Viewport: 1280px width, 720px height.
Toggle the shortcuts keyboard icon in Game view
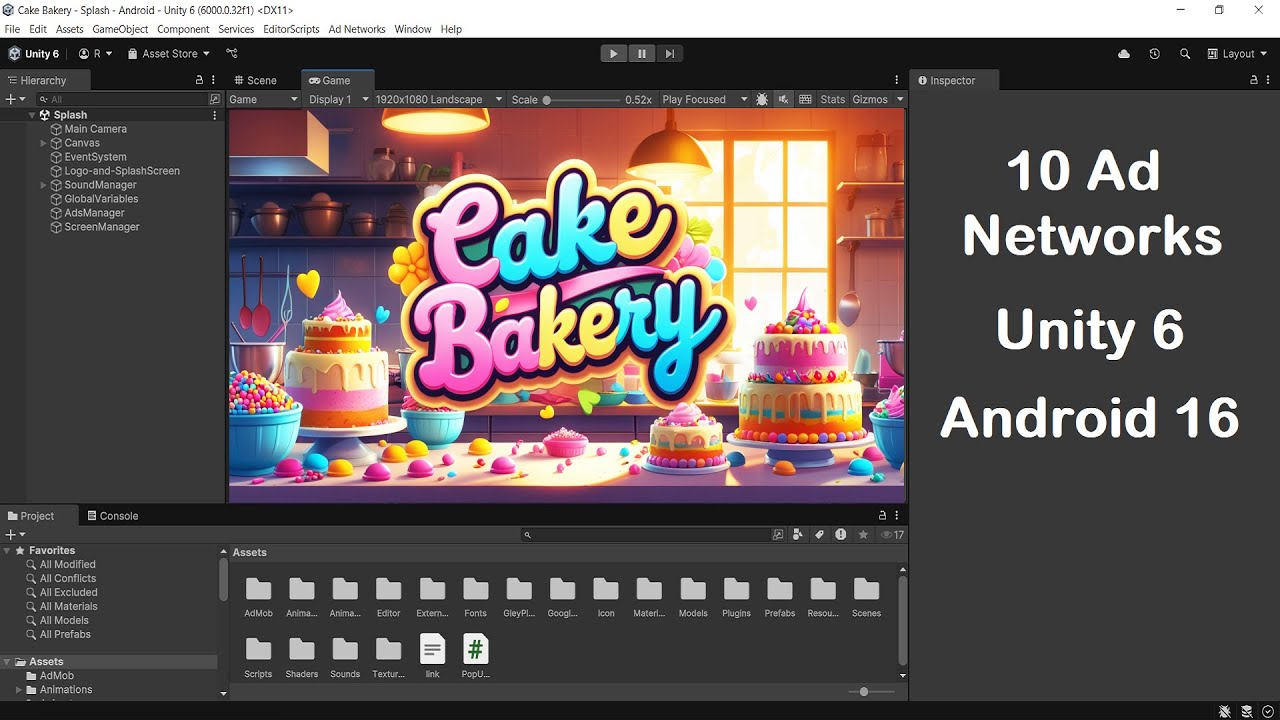(805, 99)
